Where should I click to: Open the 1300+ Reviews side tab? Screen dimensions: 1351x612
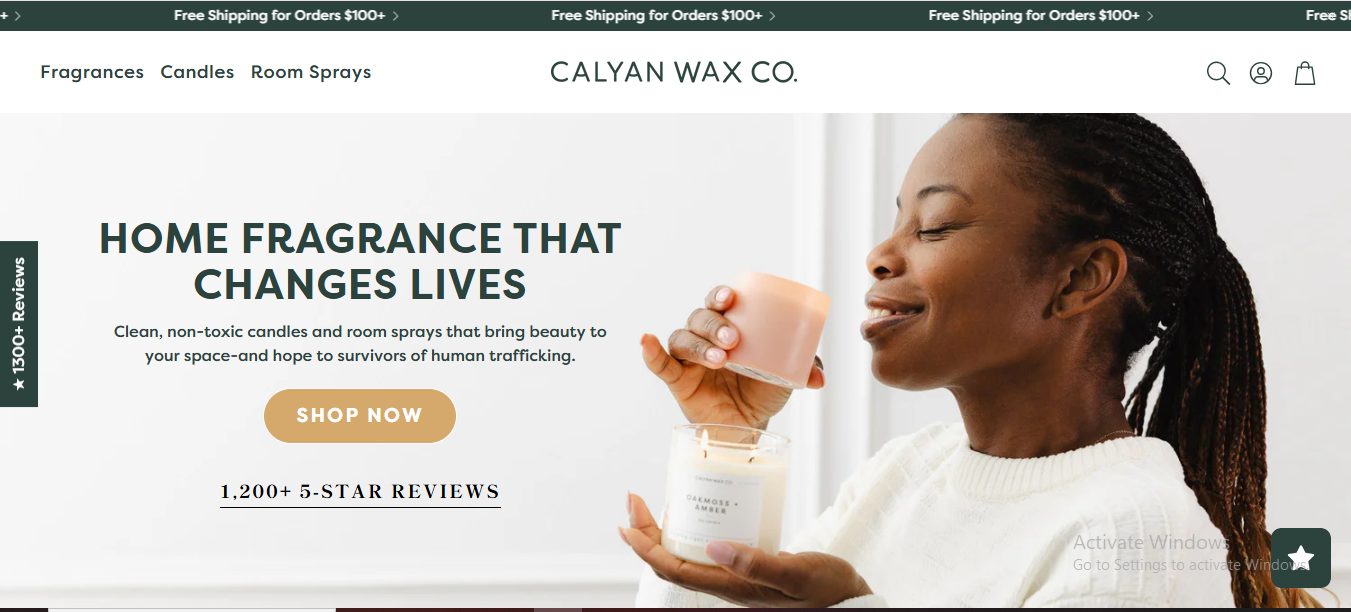pyautogui.click(x=19, y=324)
